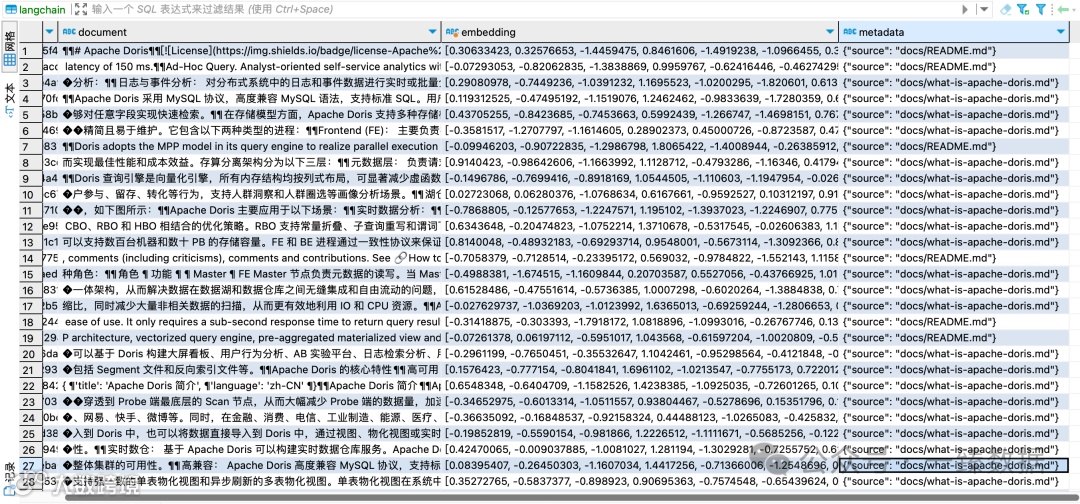Click embedding cell starting 0.6343648
Image resolution: width=1080 pixels, height=504 pixels.
click(640, 227)
